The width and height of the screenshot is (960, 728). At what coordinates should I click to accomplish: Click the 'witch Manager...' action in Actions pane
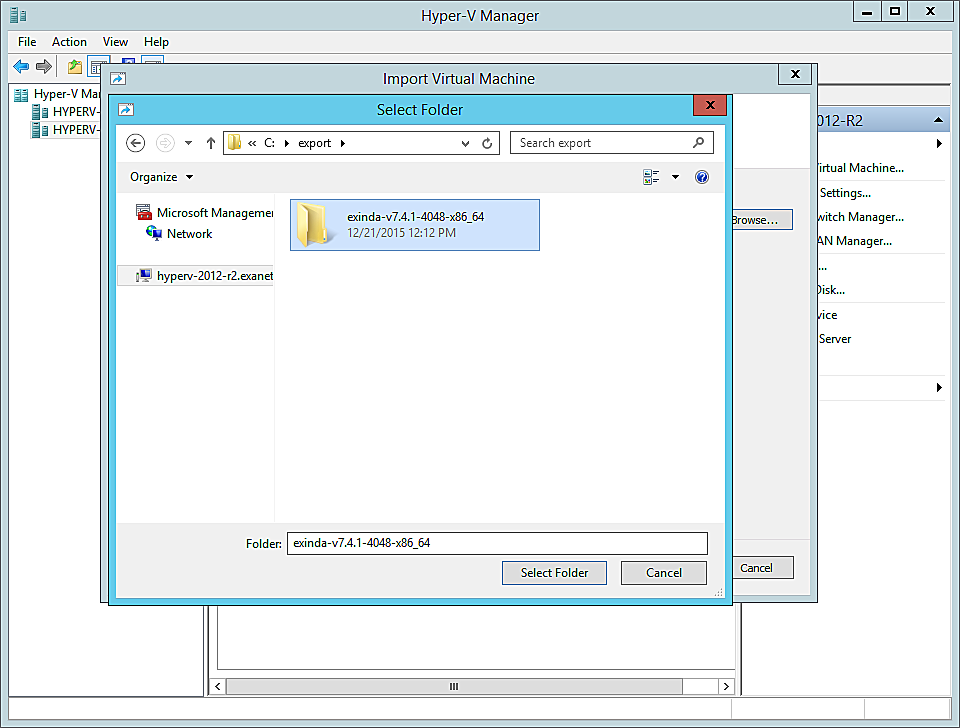coord(860,217)
